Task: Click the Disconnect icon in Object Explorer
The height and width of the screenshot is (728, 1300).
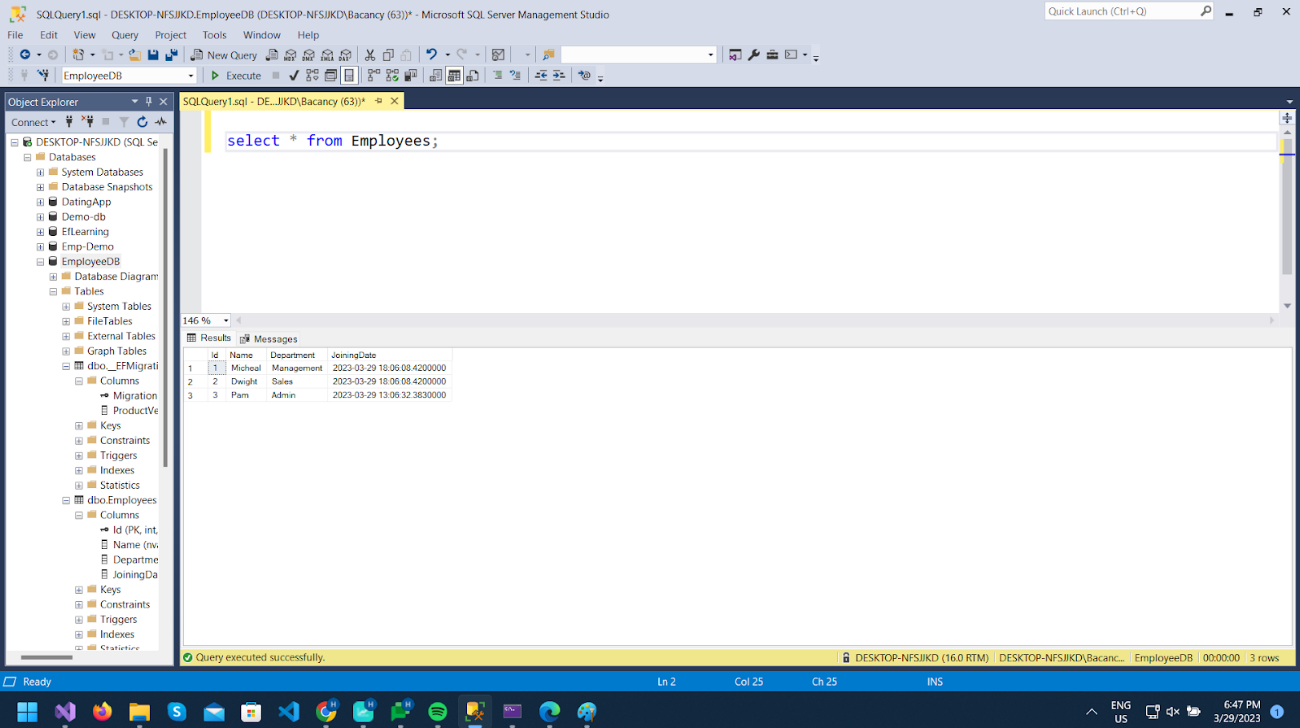Action: pos(87,122)
